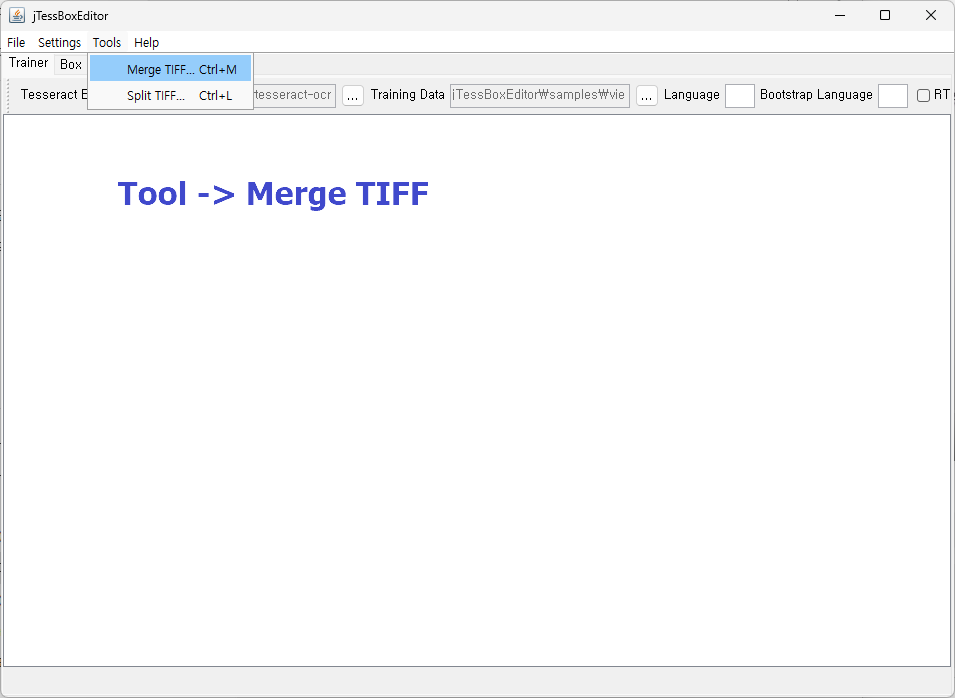Choose Merge TIFF... from Tools menu
The image size is (955, 698).
coord(171,69)
